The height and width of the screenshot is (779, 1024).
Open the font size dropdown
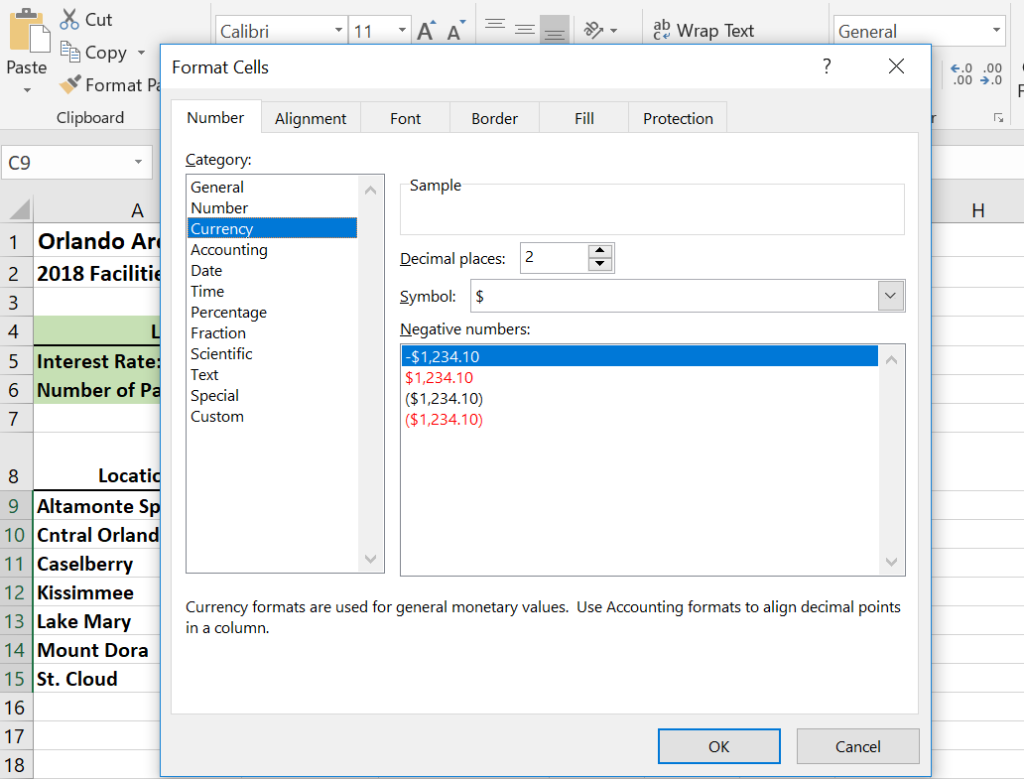pyautogui.click(x=402, y=30)
